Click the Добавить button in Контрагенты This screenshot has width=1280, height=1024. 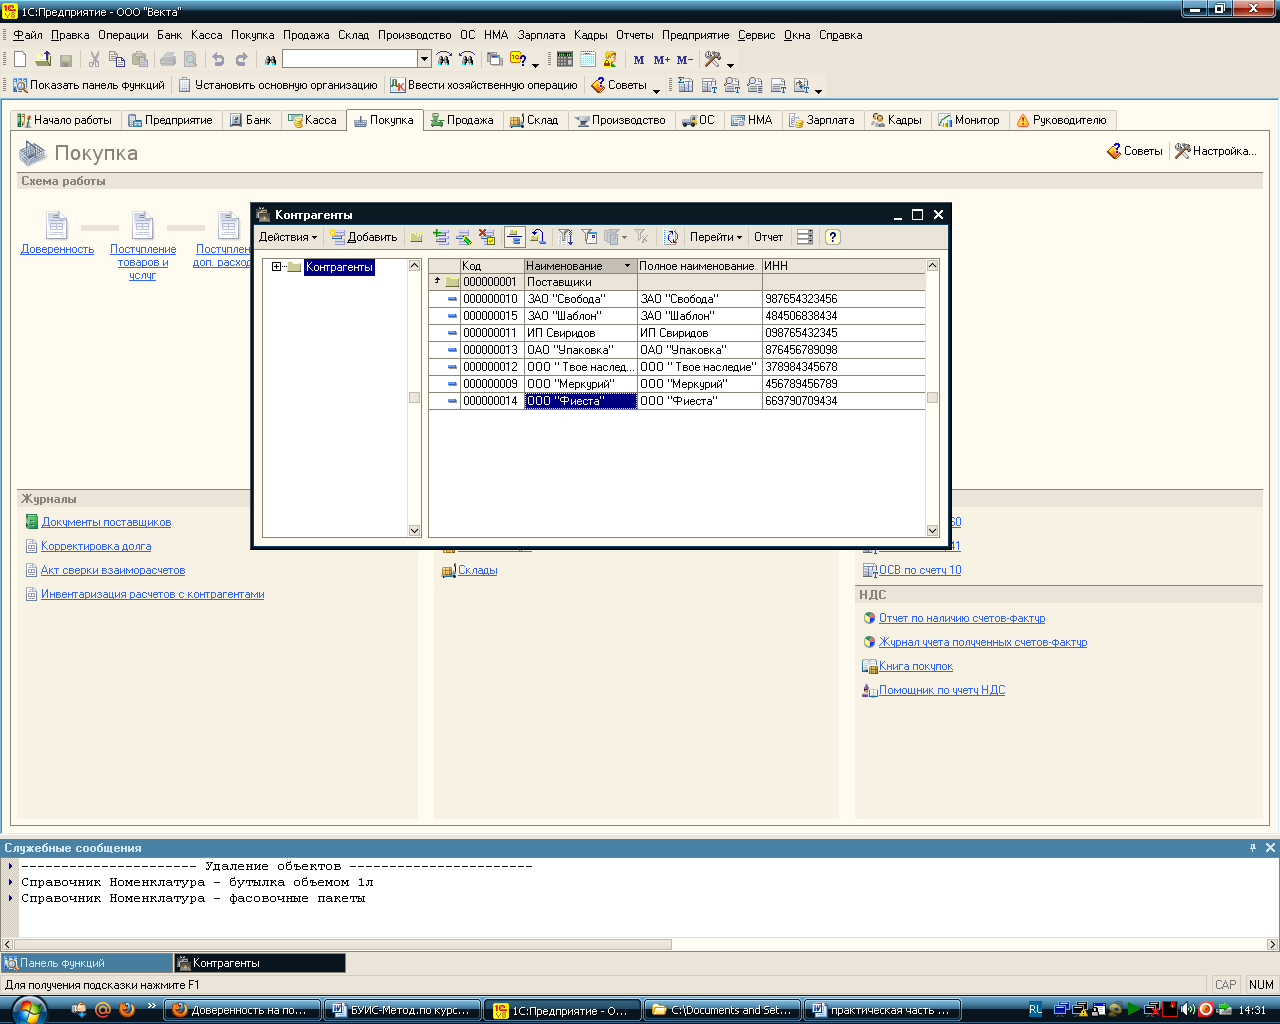tap(364, 237)
